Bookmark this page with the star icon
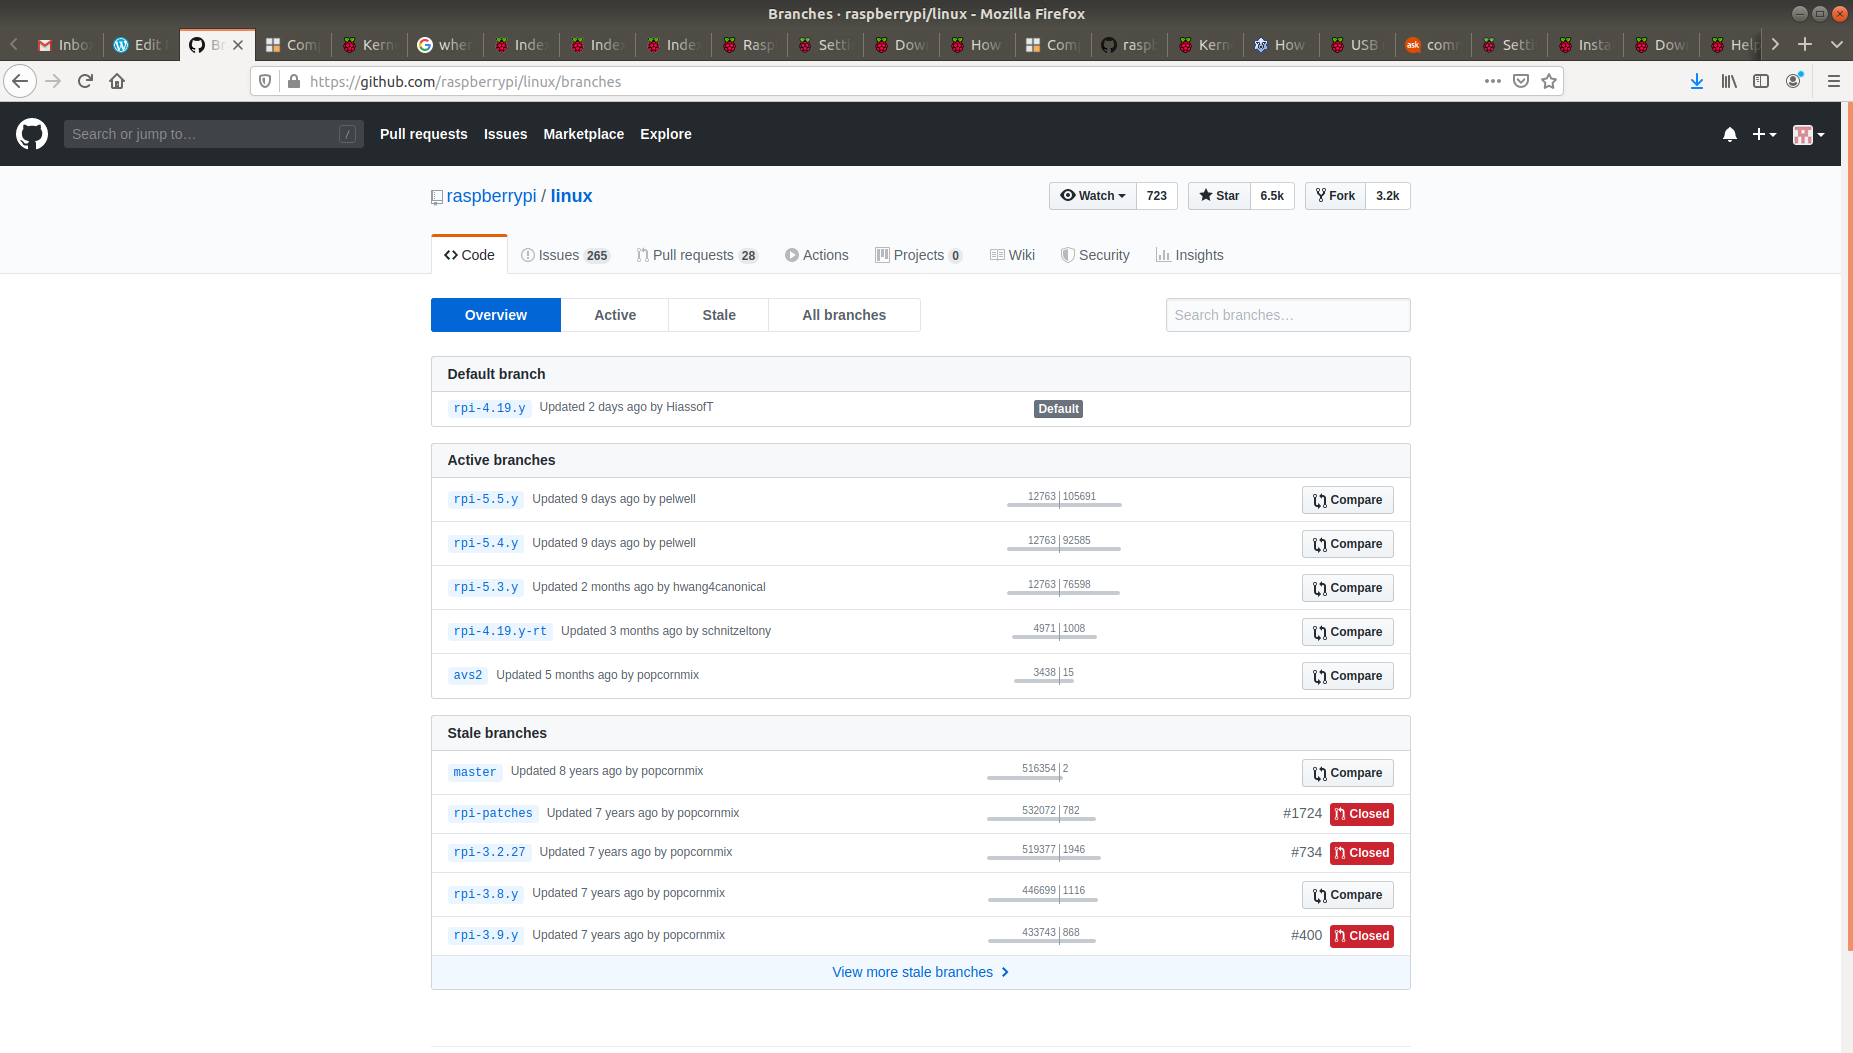This screenshot has width=1853, height=1053. click(x=1549, y=81)
